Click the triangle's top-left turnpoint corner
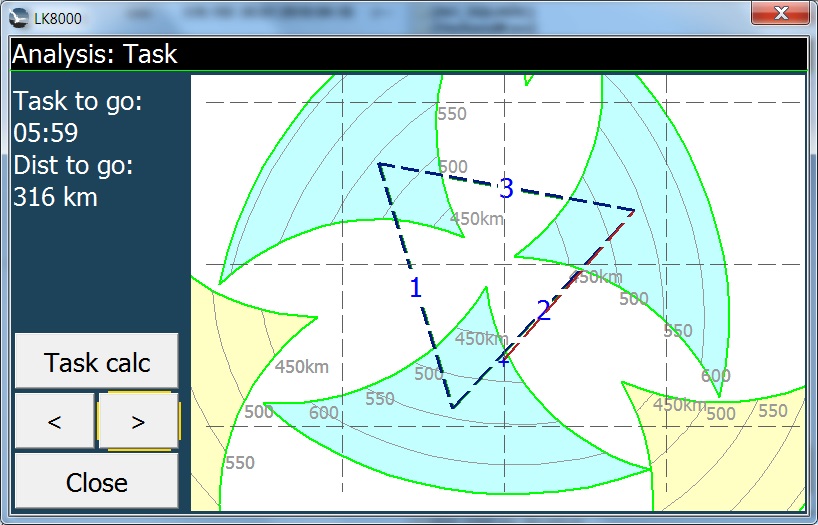Viewport: 818px width, 525px height. coord(379,163)
